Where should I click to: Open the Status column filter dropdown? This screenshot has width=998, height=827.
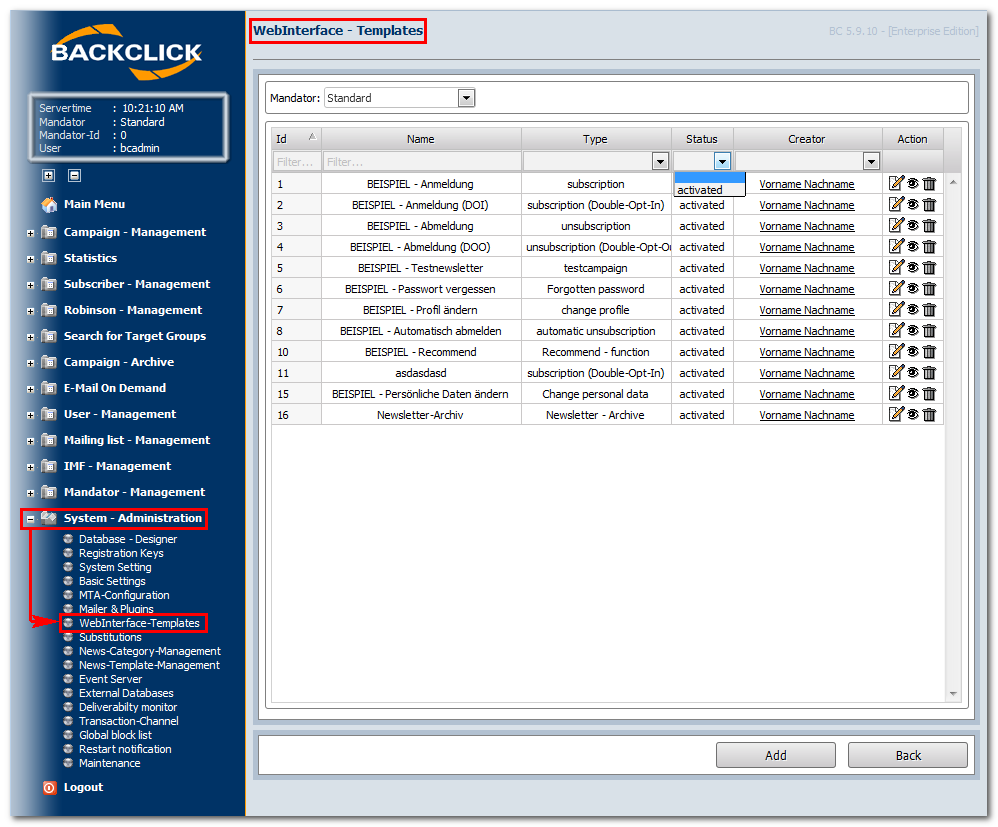tap(722, 162)
